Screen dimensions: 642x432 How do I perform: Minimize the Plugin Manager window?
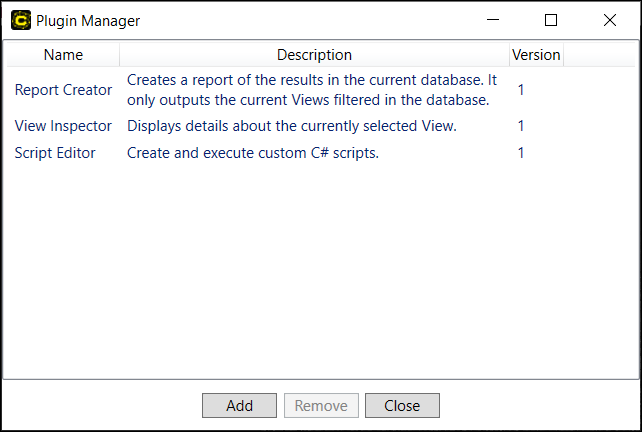(491, 20)
